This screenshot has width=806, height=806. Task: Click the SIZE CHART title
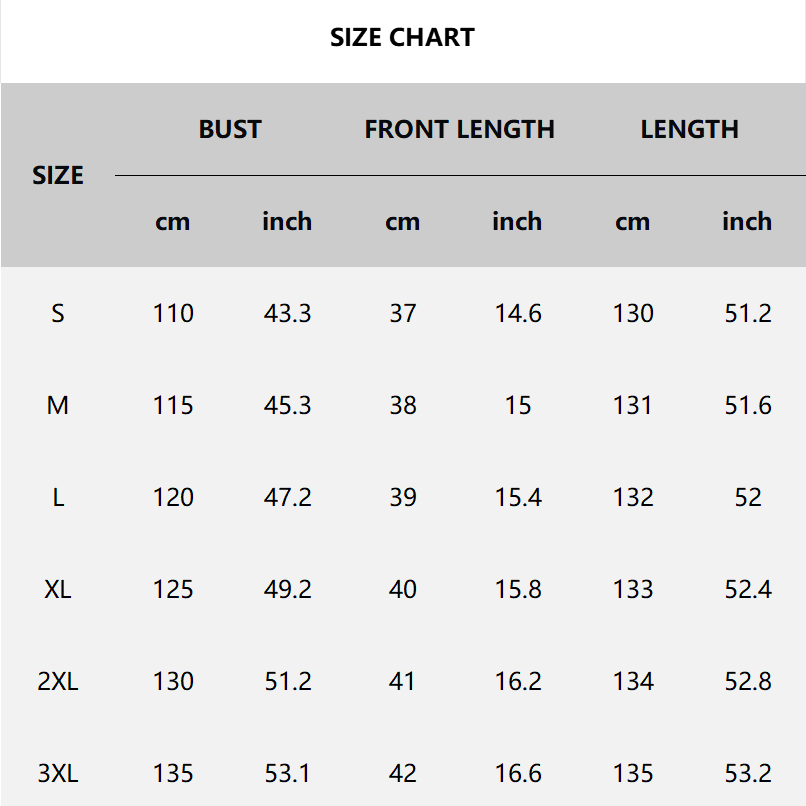pos(402,38)
